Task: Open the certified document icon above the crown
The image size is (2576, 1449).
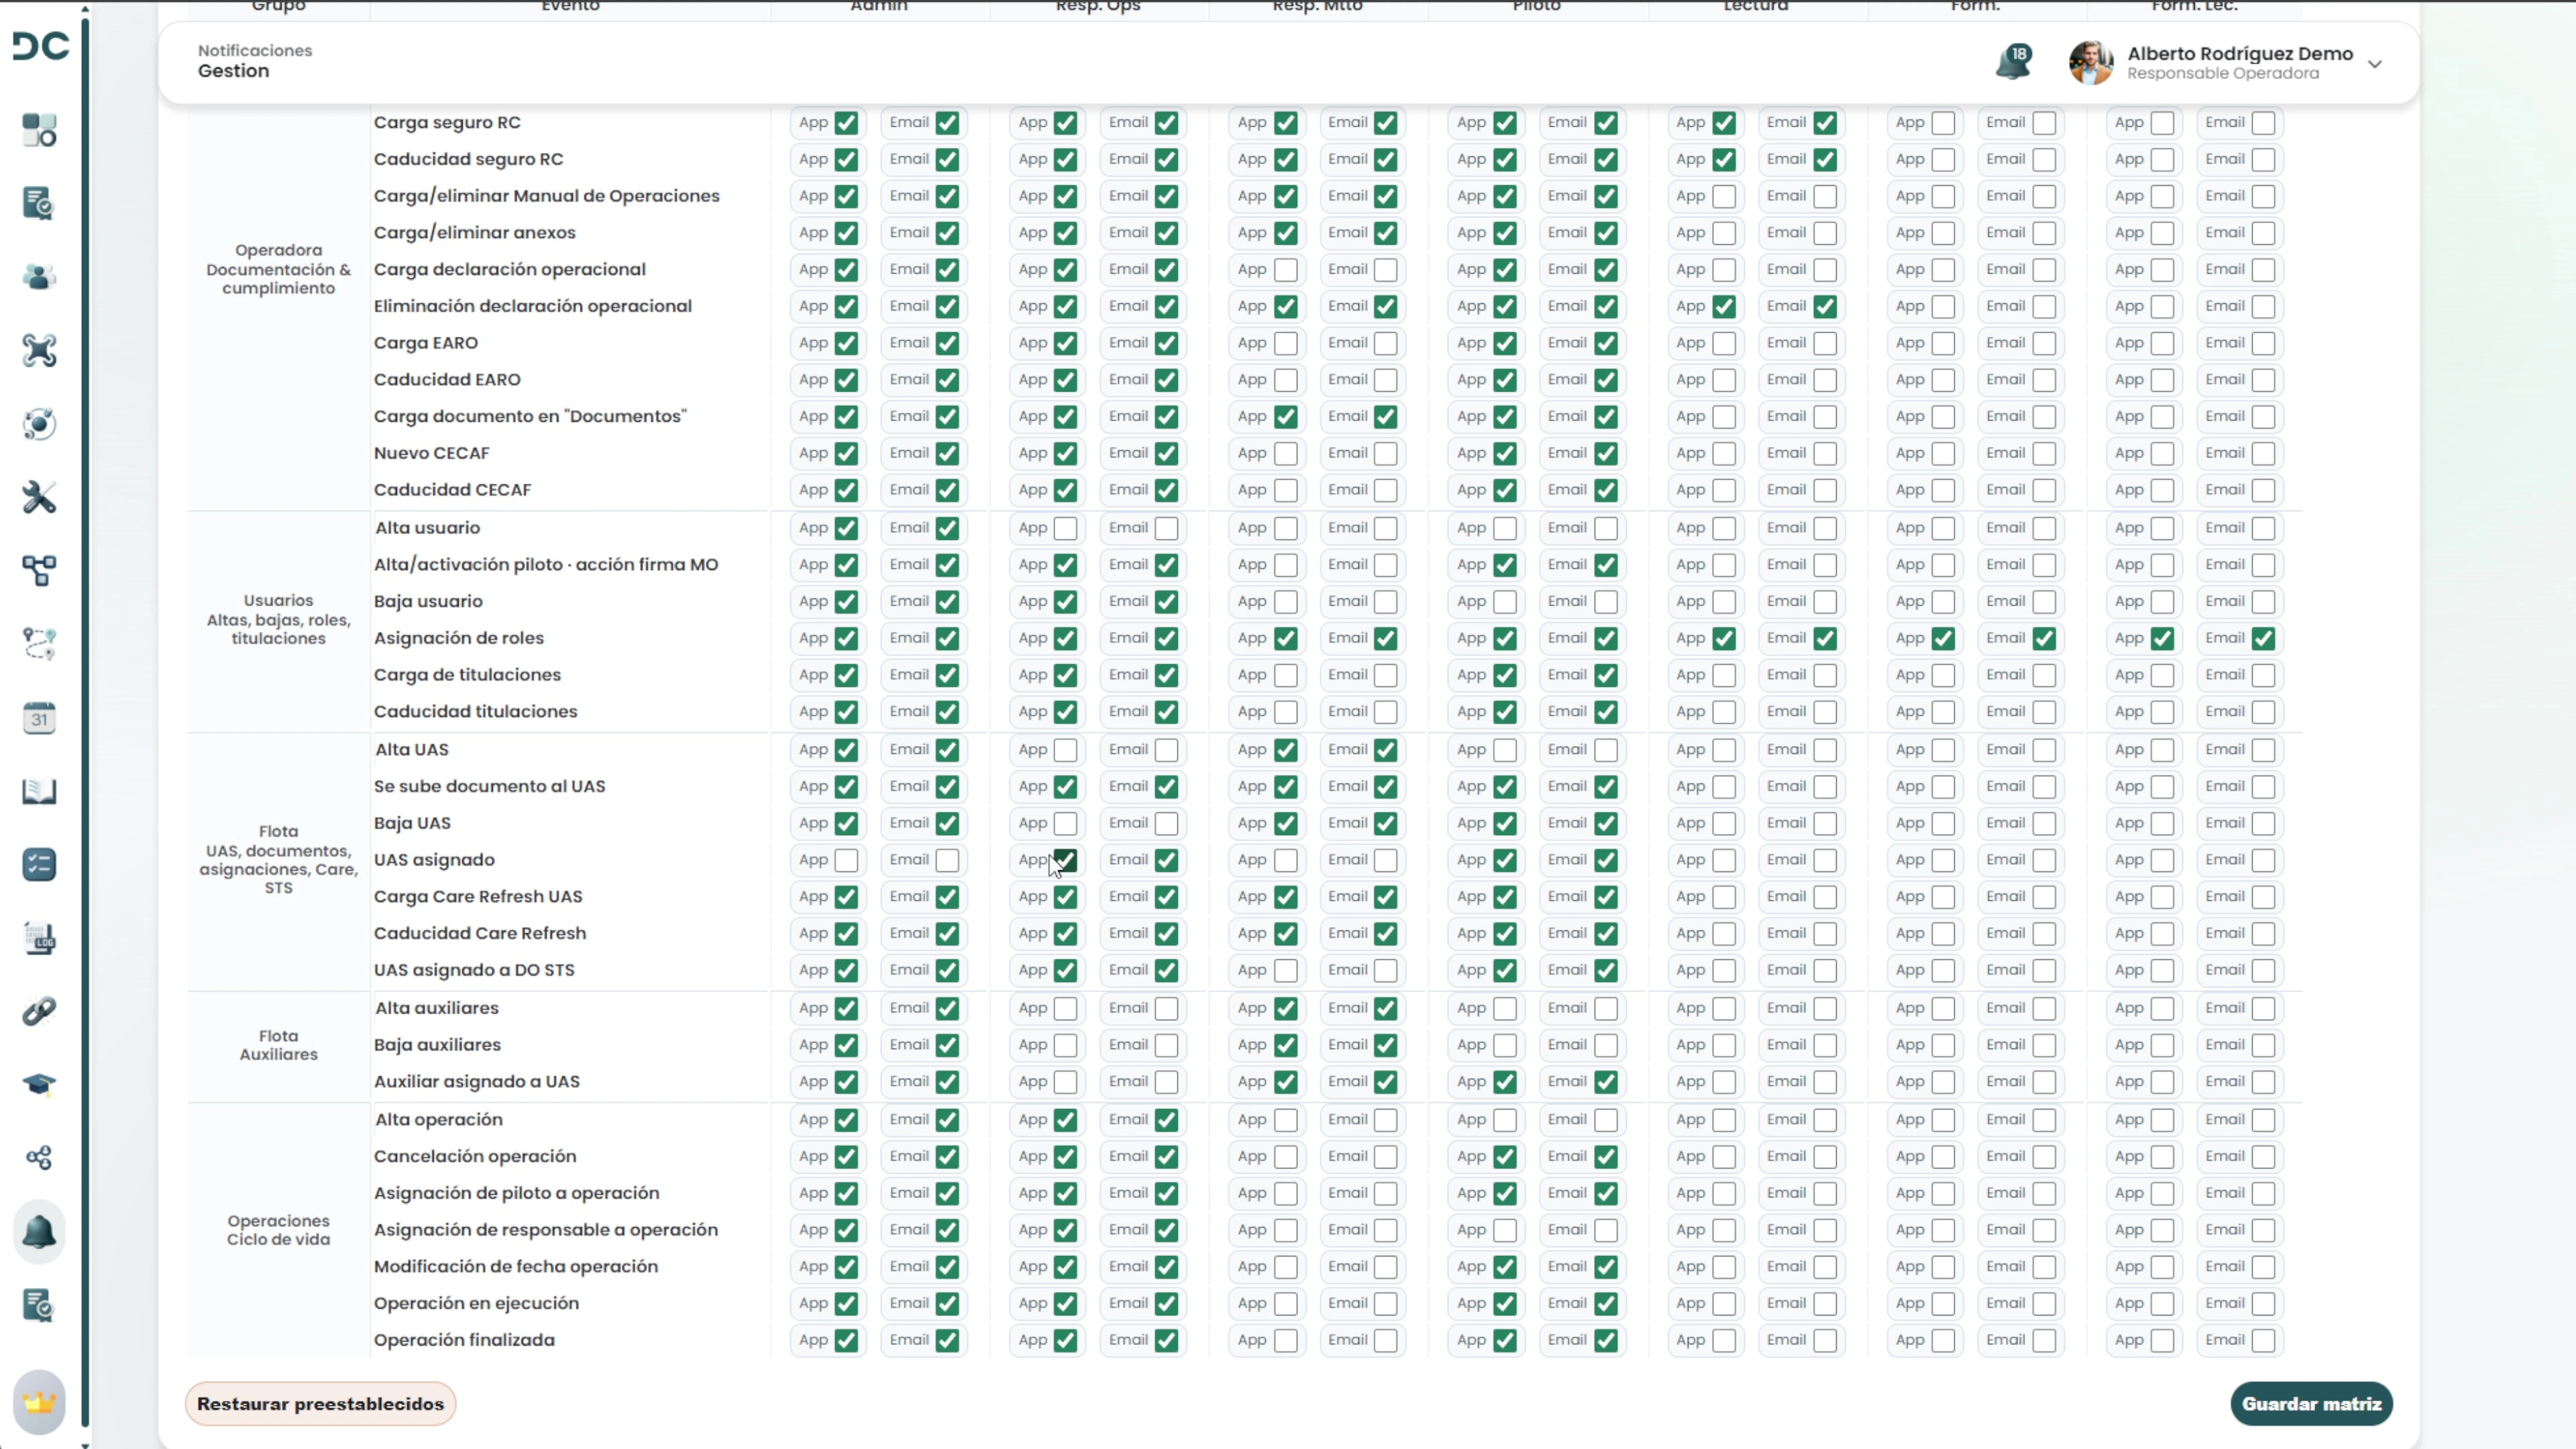Action: tap(39, 1305)
